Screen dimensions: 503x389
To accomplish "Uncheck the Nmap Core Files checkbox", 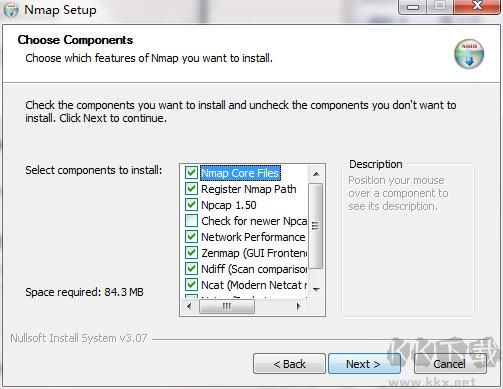I will pos(191,173).
